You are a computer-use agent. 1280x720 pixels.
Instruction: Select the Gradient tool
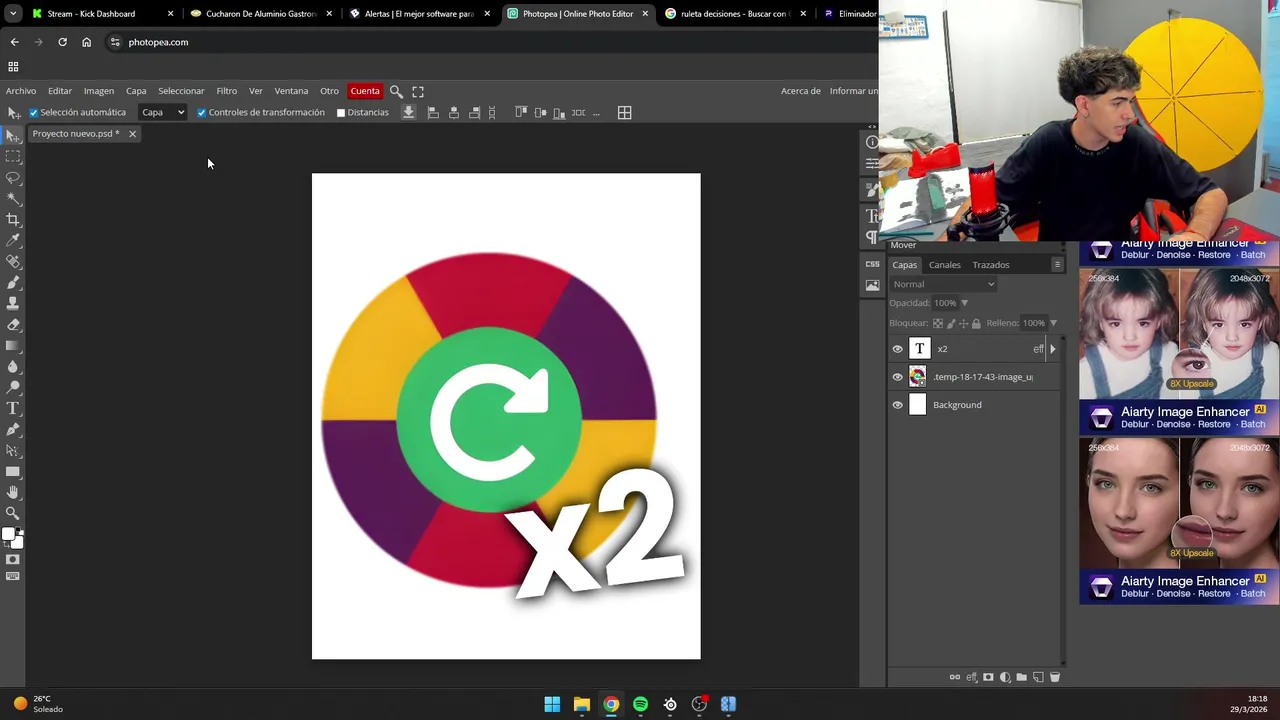[x=13, y=345]
